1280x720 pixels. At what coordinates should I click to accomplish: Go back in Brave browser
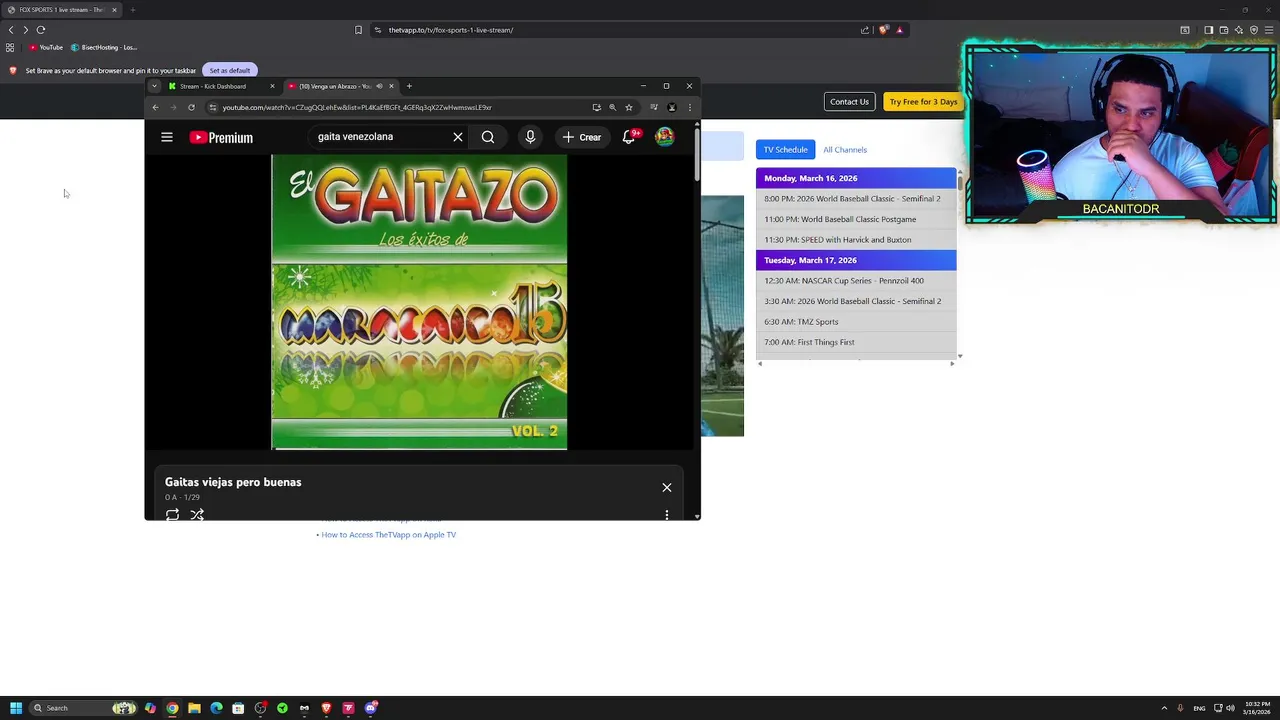(x=11, y=30)
